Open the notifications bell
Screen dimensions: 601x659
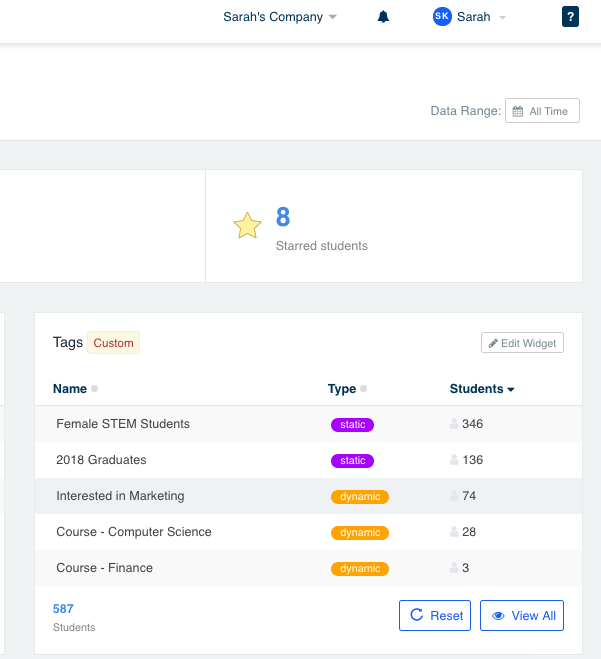coord(383,17)
